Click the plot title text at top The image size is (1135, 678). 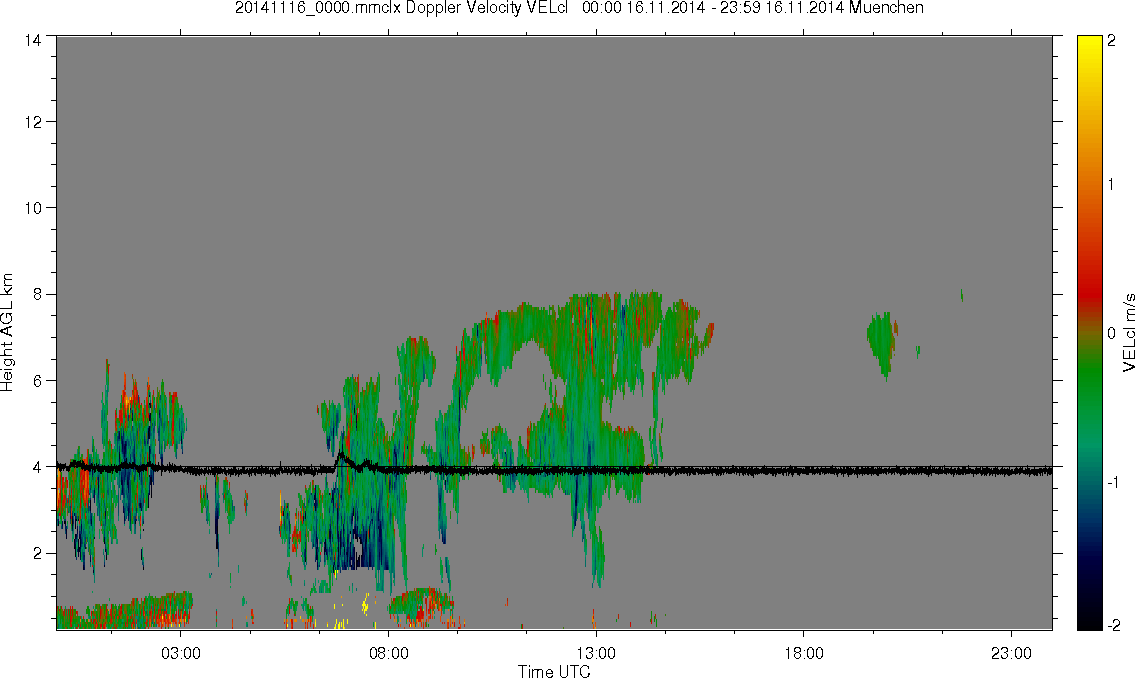579,8
